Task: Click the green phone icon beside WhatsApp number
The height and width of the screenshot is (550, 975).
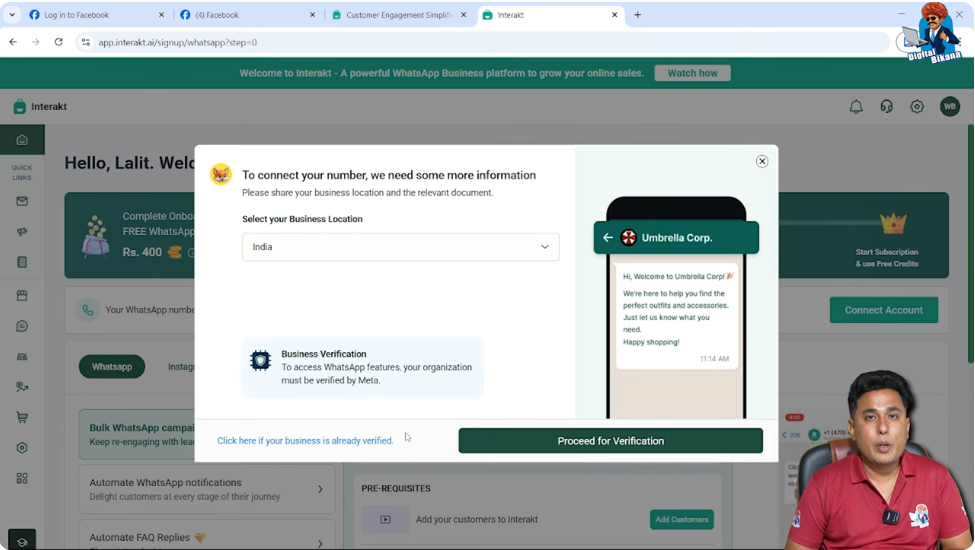Action: click(x=88, y=310)
